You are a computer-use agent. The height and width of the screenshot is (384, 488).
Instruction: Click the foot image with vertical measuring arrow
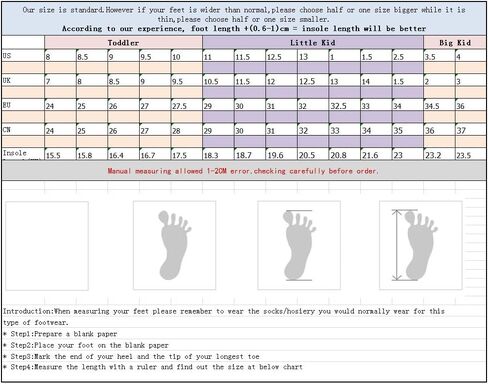[421, 245]
